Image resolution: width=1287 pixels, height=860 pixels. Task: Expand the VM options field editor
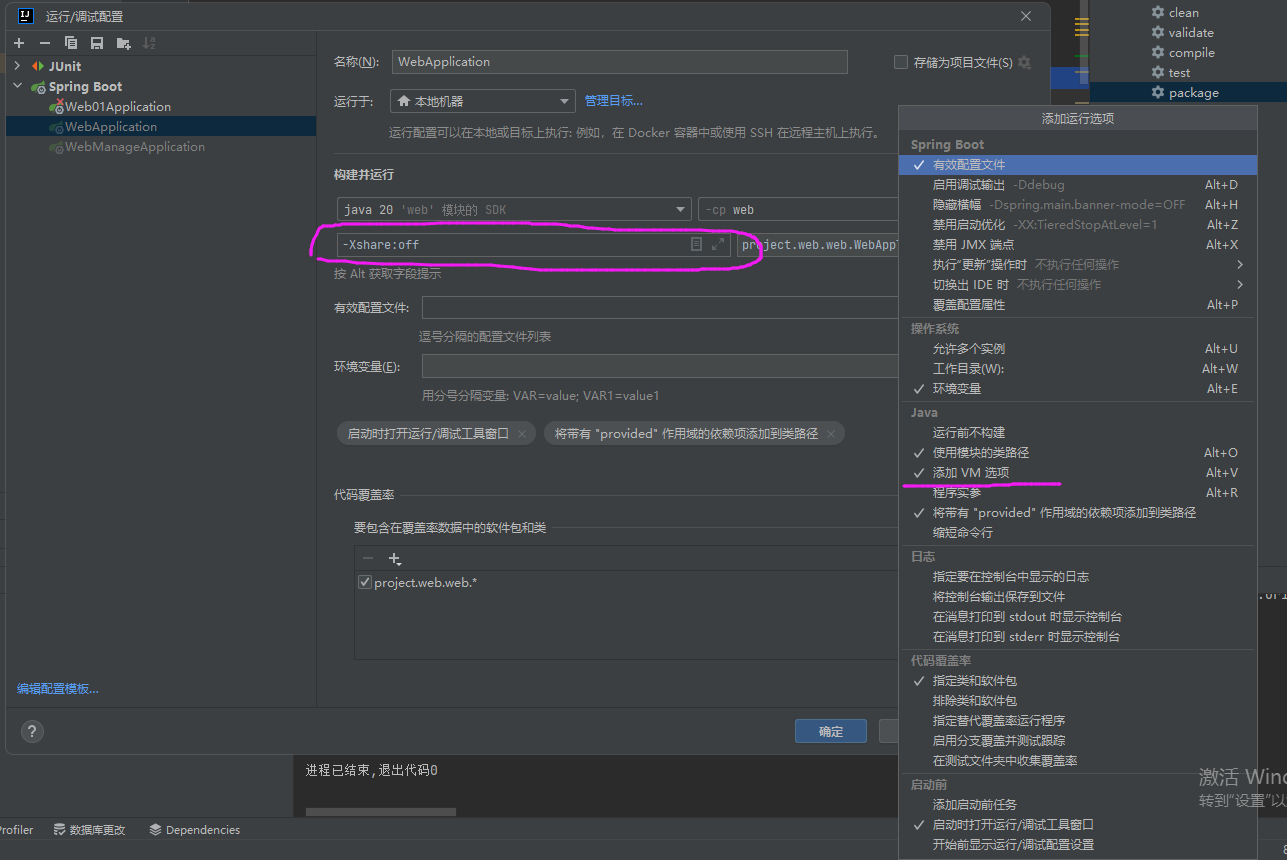point(717,244)
